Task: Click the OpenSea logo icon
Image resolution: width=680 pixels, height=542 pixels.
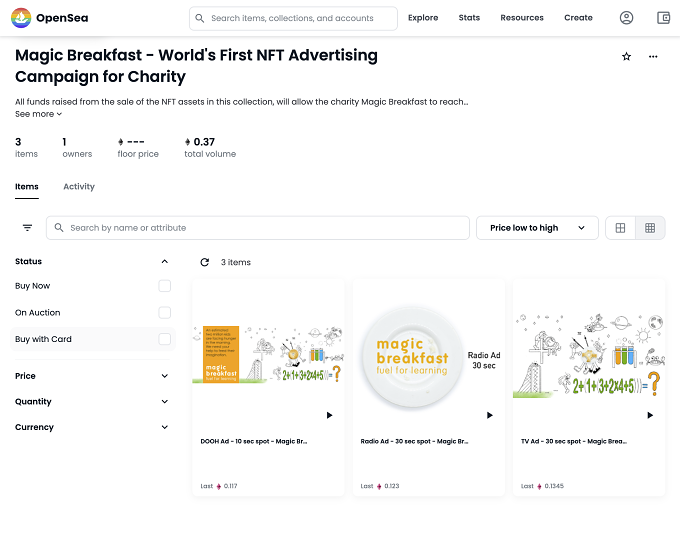Action: [x=21, y=18]
